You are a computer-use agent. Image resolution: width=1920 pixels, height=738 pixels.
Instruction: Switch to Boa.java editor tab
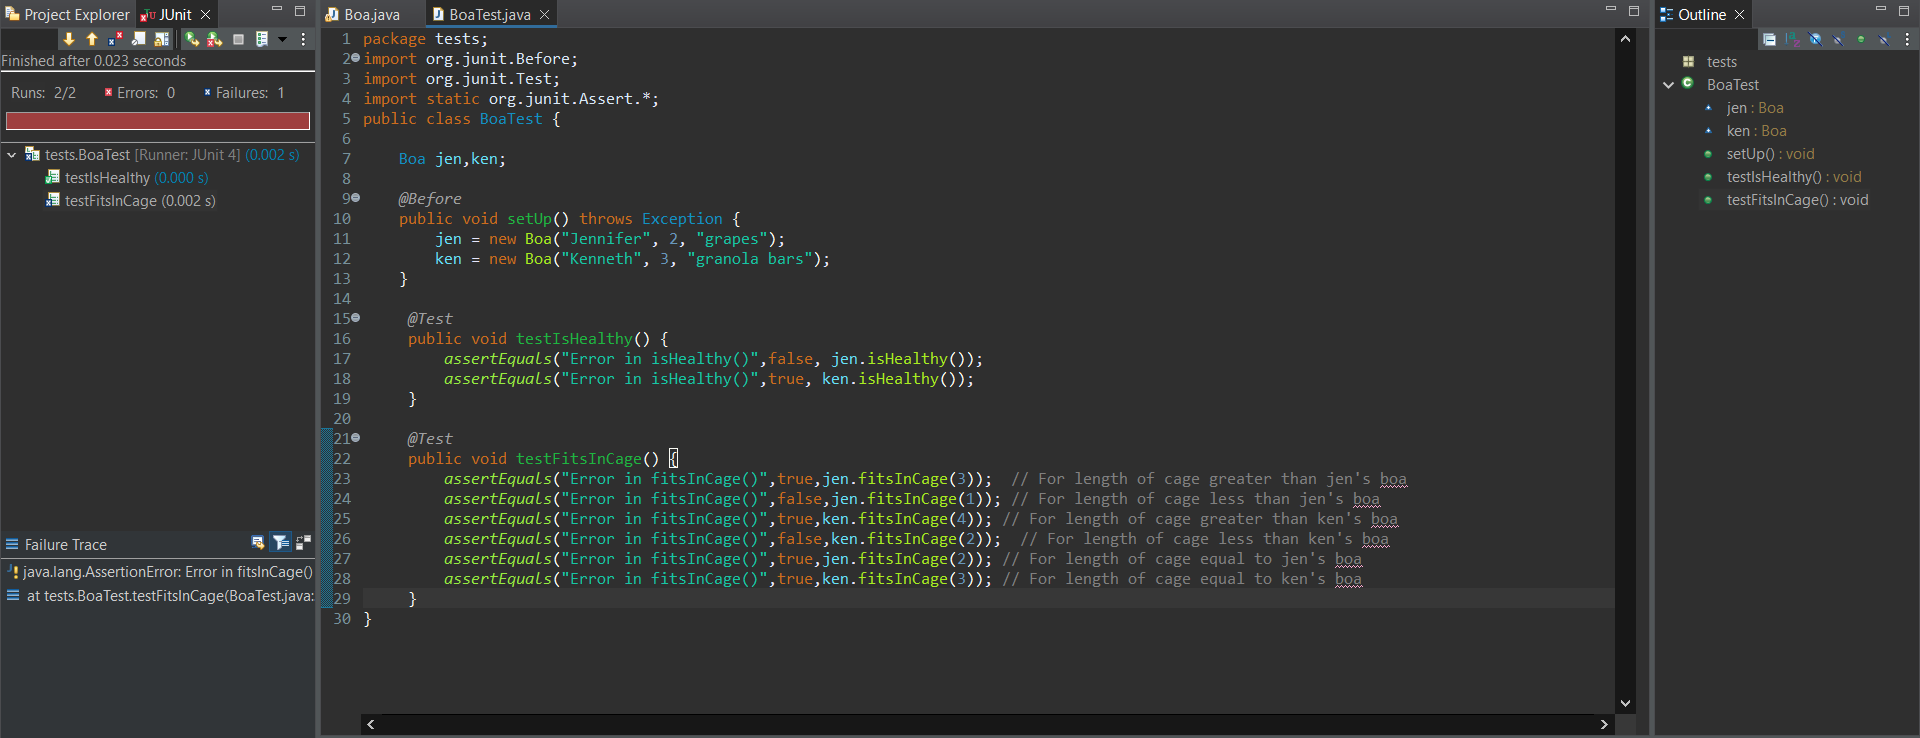362,14
